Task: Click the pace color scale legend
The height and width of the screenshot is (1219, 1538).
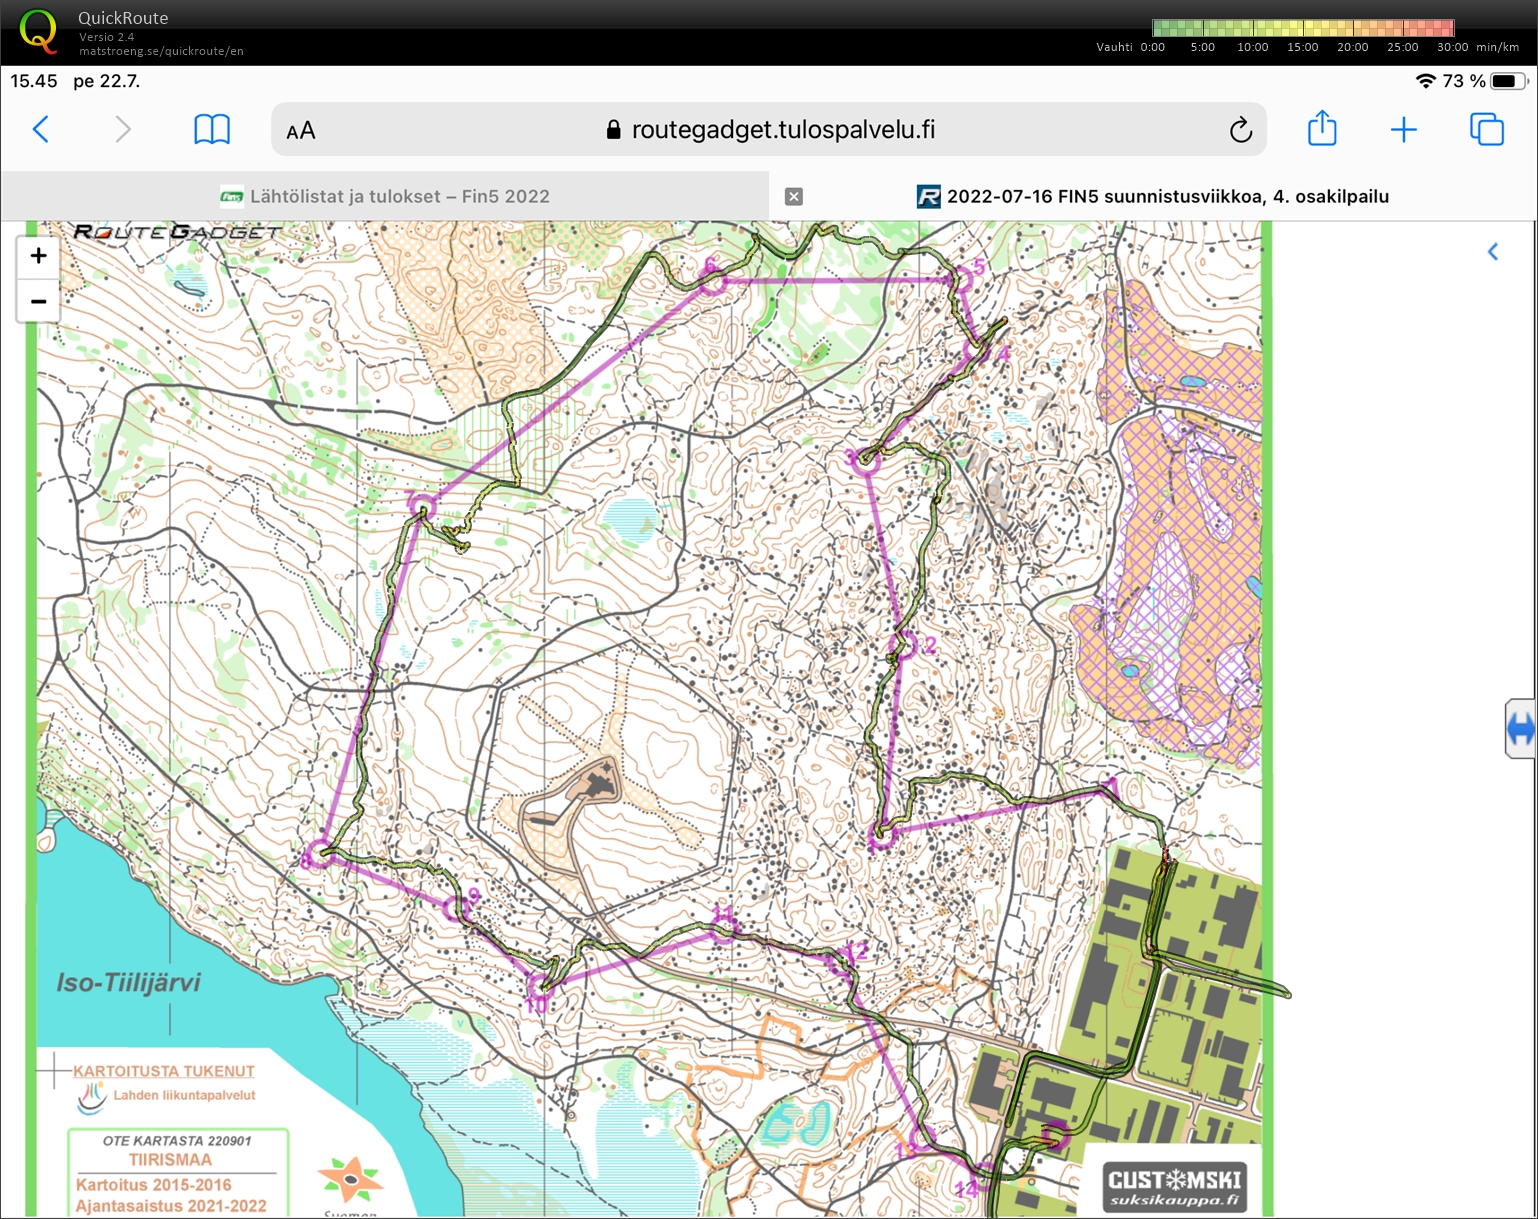Action: click(1302, 28)
